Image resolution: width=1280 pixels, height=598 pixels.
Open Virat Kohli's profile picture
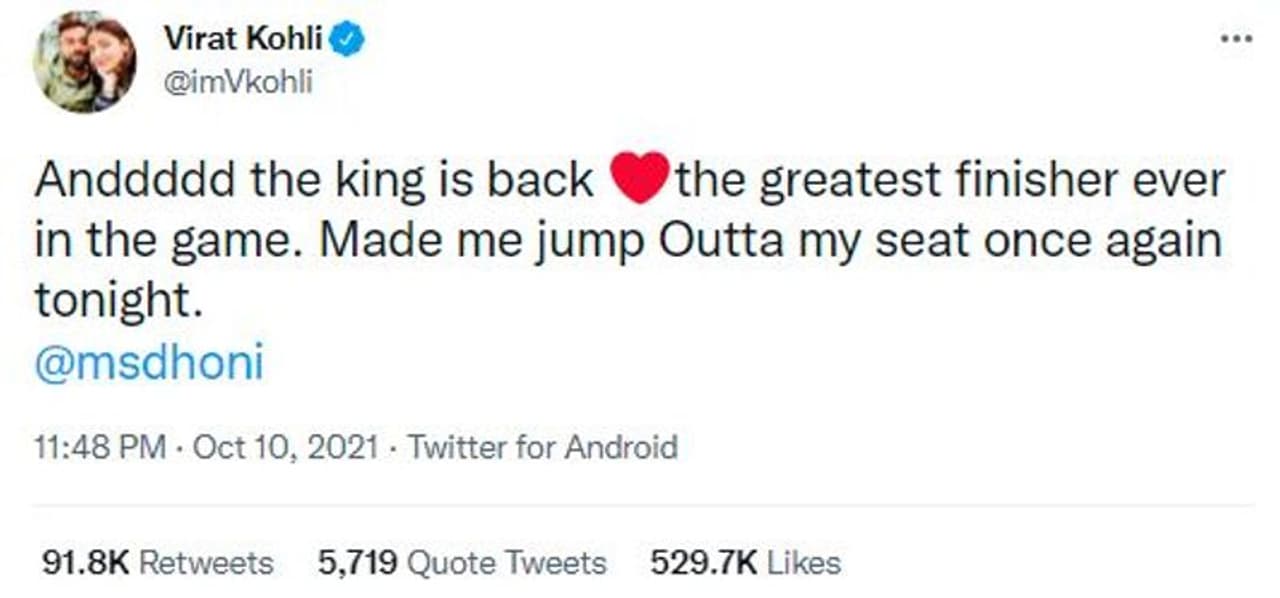(84, 62)
